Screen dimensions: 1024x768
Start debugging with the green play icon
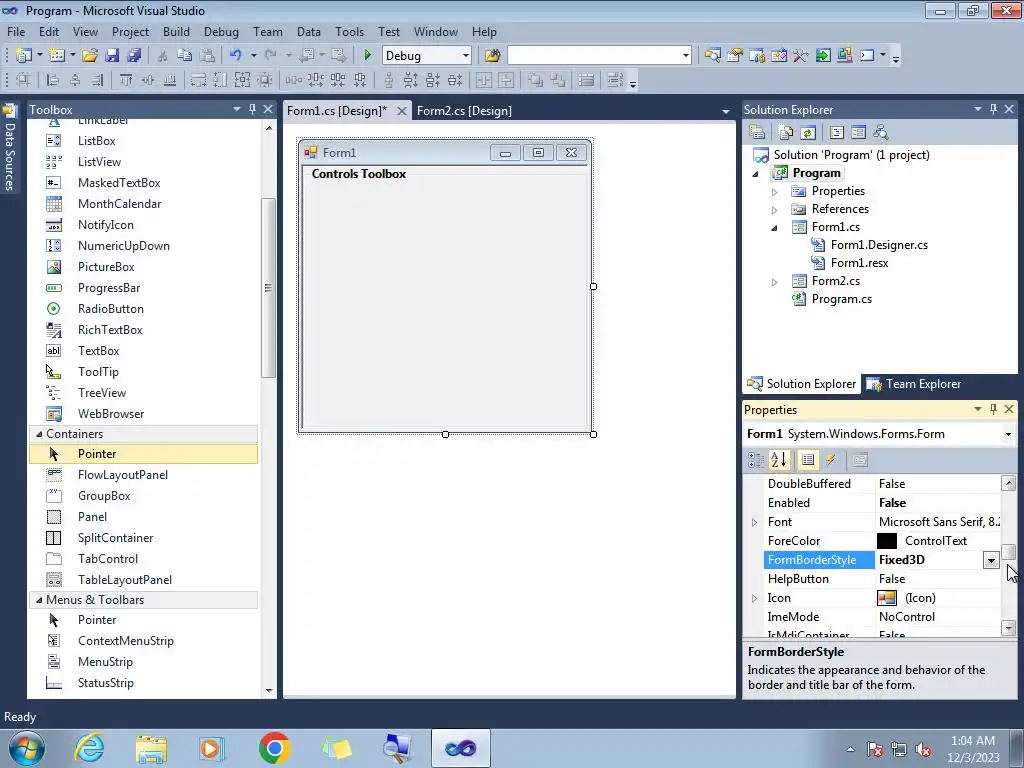tap(368, 56)
